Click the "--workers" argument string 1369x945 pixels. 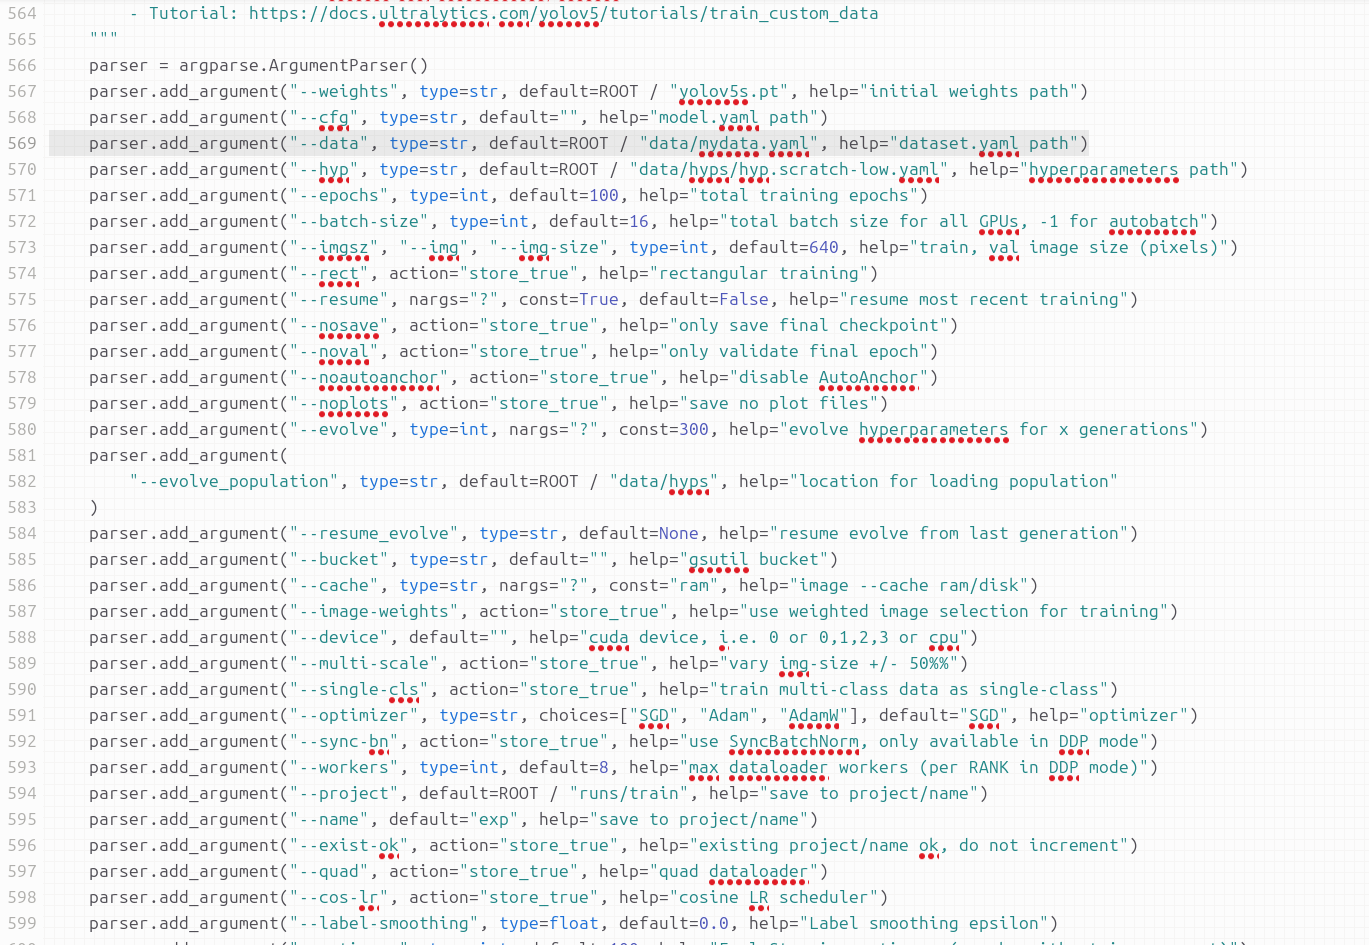[x=344, y=767]
